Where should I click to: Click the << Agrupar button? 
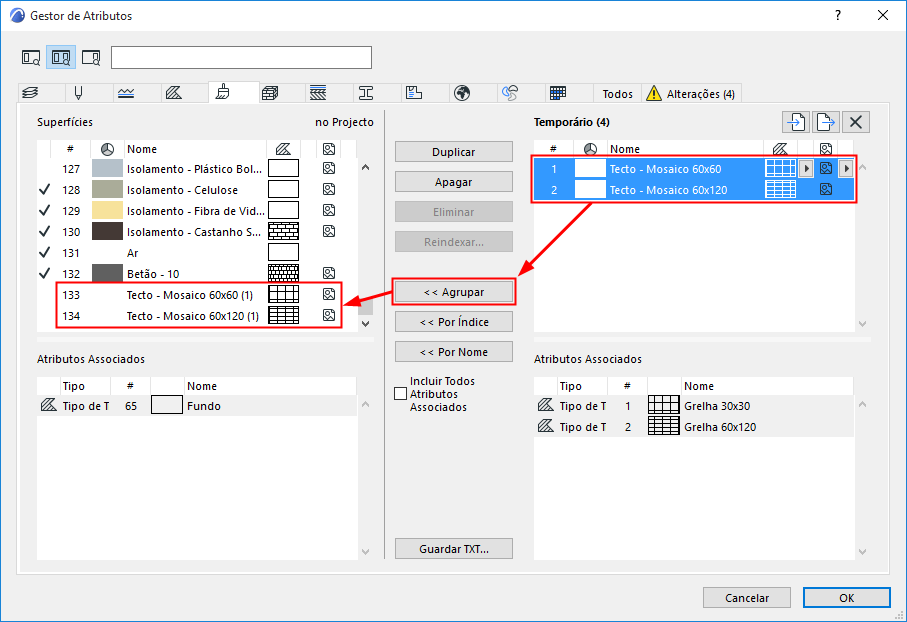point(454,292)
